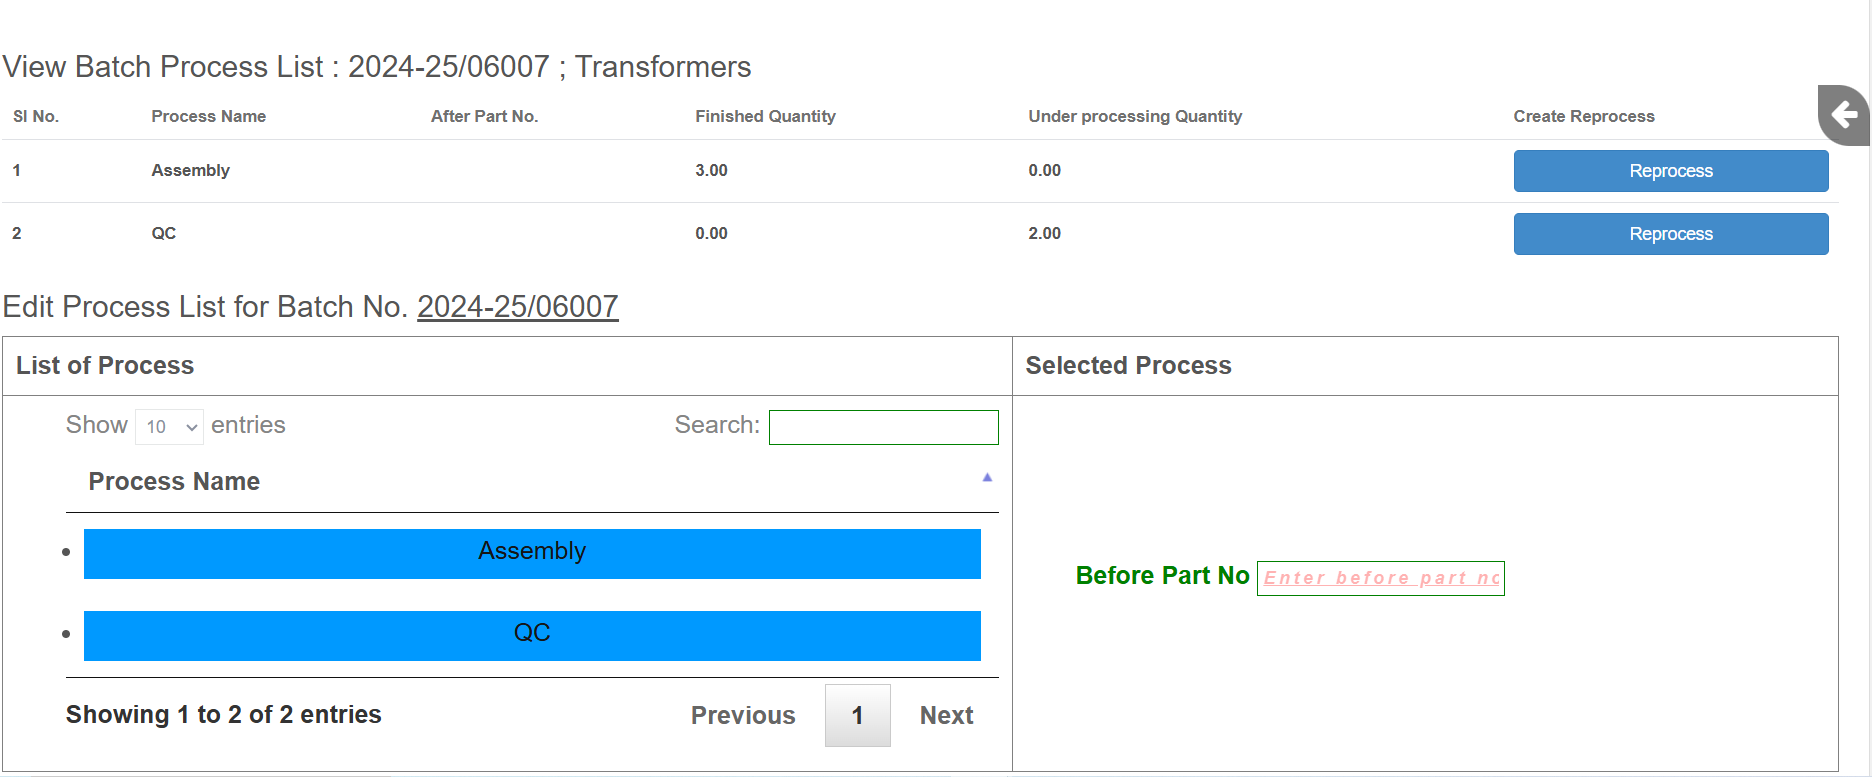
Task: Click the Finished Quantity column header
Action: [765, 116]
